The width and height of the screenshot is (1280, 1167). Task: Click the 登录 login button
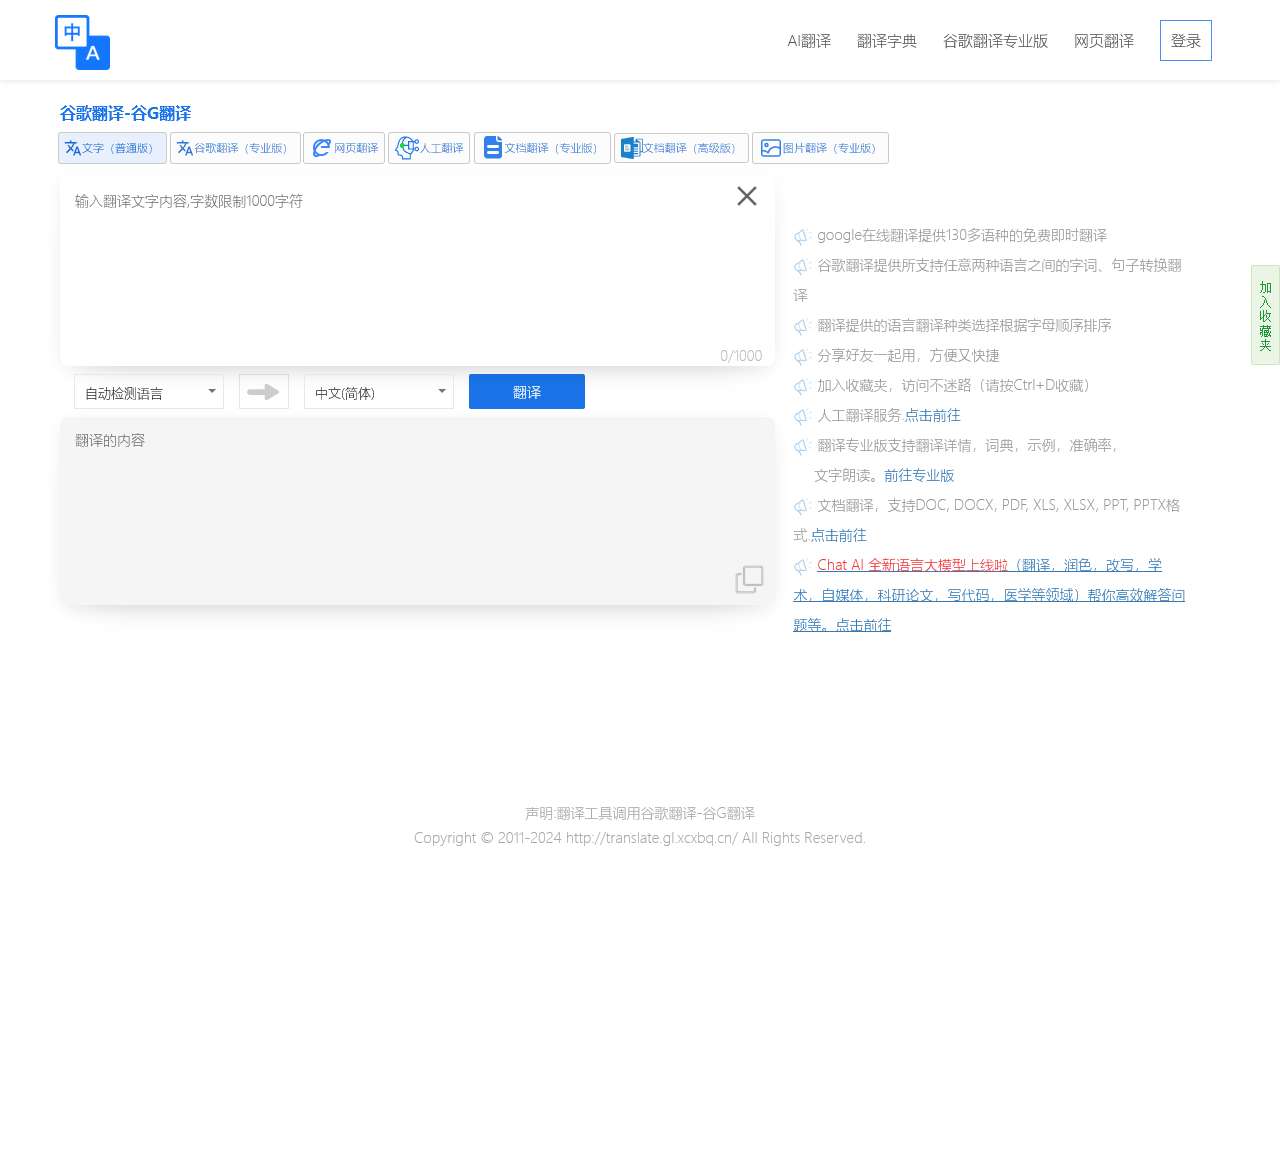tap(1186, 41)
